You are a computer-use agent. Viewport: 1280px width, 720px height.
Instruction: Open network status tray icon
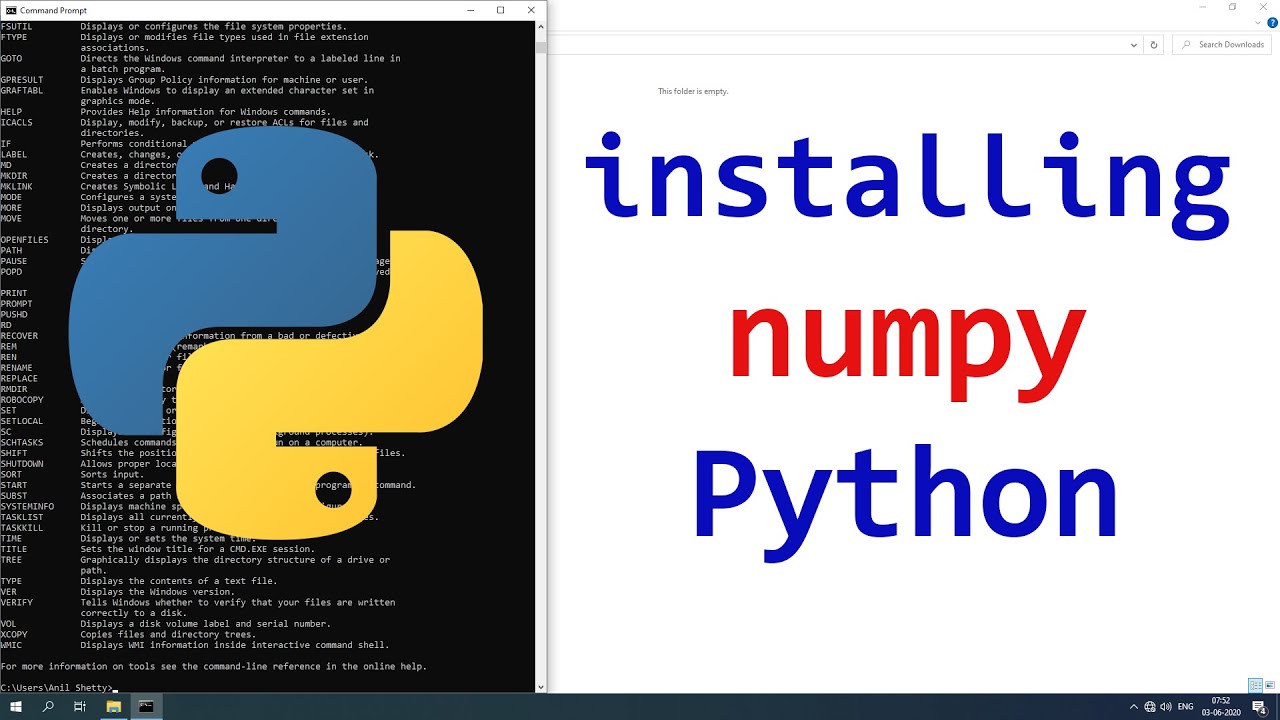pos(1150,707)
